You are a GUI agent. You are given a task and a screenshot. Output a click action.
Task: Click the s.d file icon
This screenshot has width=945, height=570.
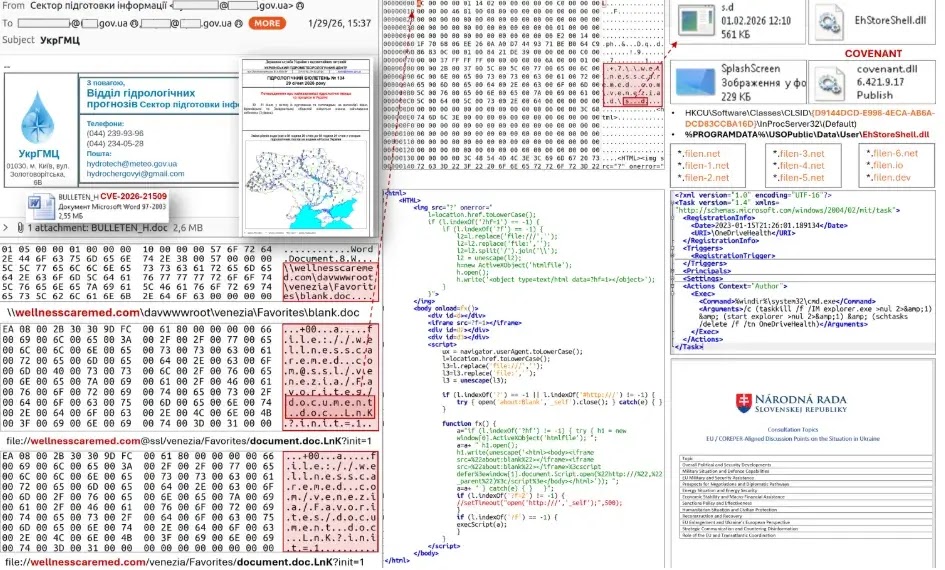(695, 20)
